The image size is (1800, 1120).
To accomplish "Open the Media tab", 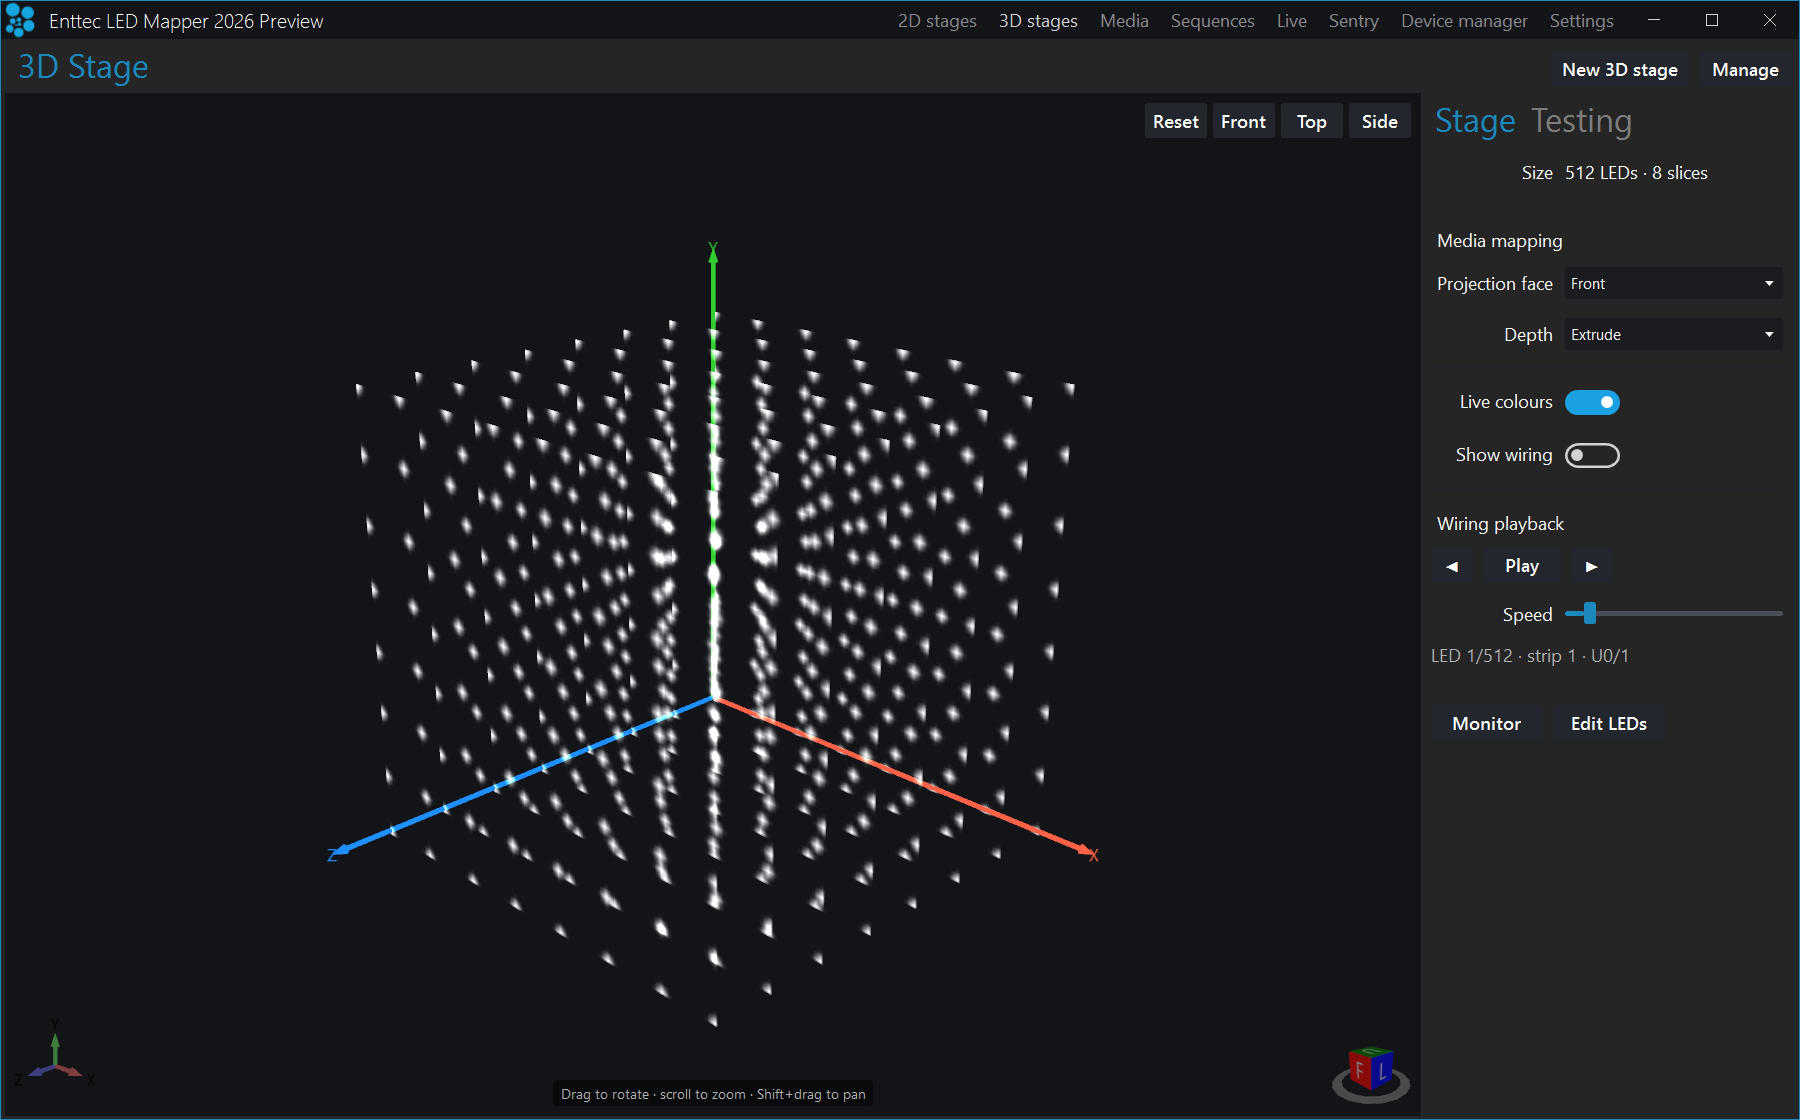I will click(x=1124, y=21).
